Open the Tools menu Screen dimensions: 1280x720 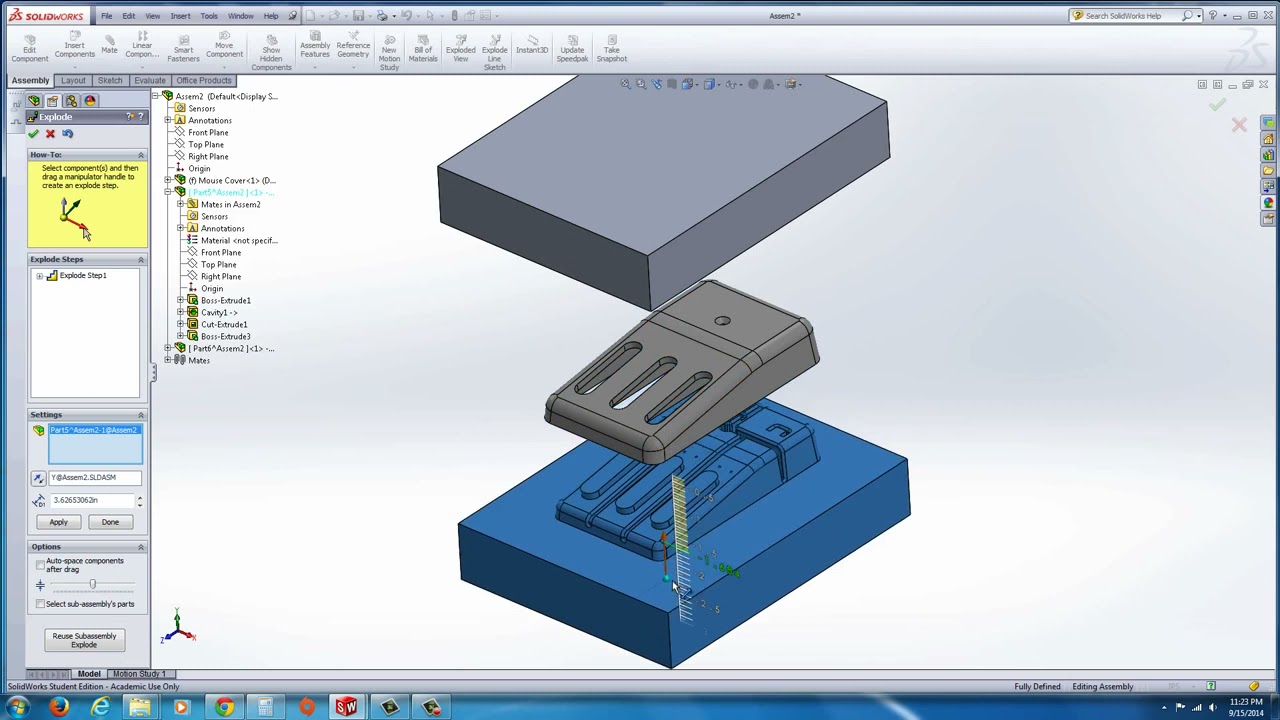(x=209, y=16)
